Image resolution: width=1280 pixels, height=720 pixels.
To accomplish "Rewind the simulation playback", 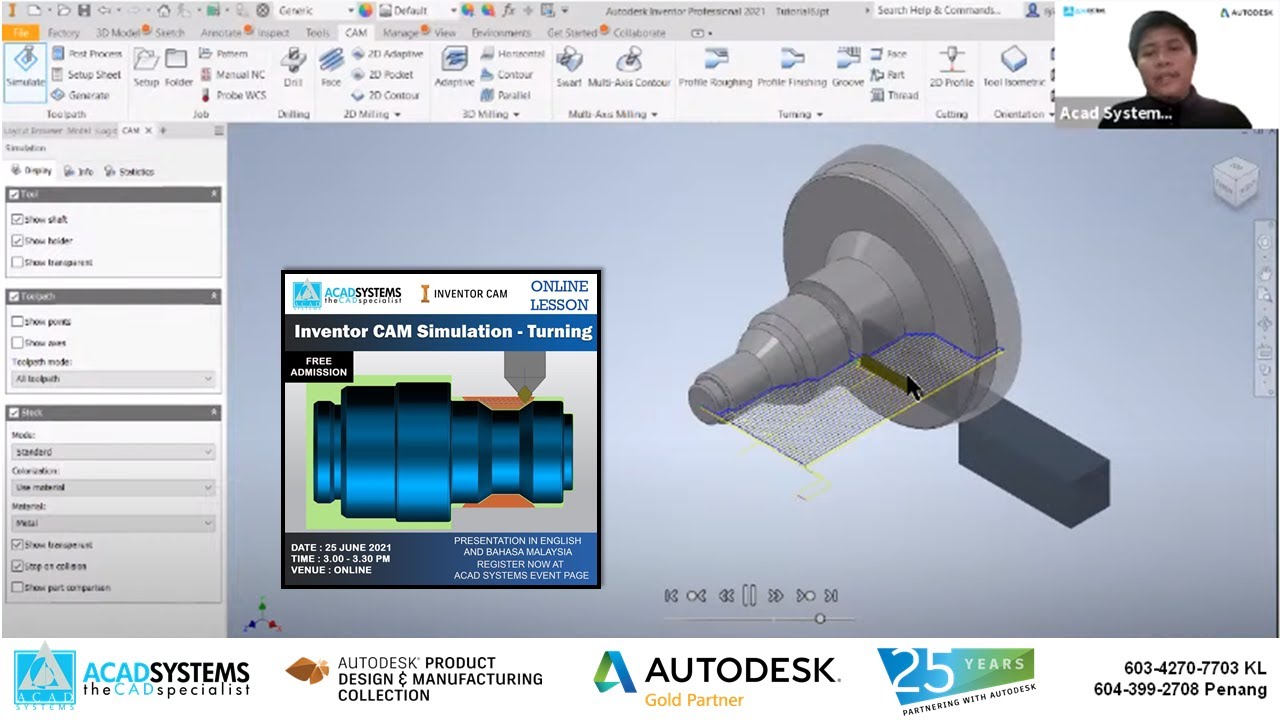I will [725, 596].
